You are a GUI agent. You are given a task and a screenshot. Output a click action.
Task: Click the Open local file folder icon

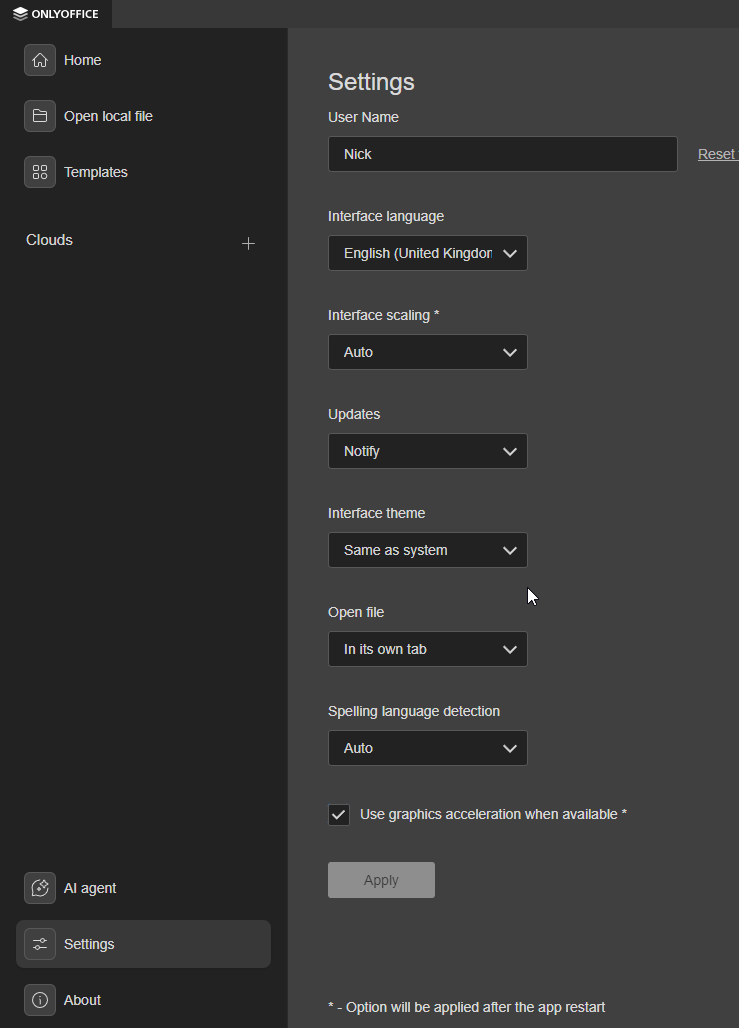[40, 116]
